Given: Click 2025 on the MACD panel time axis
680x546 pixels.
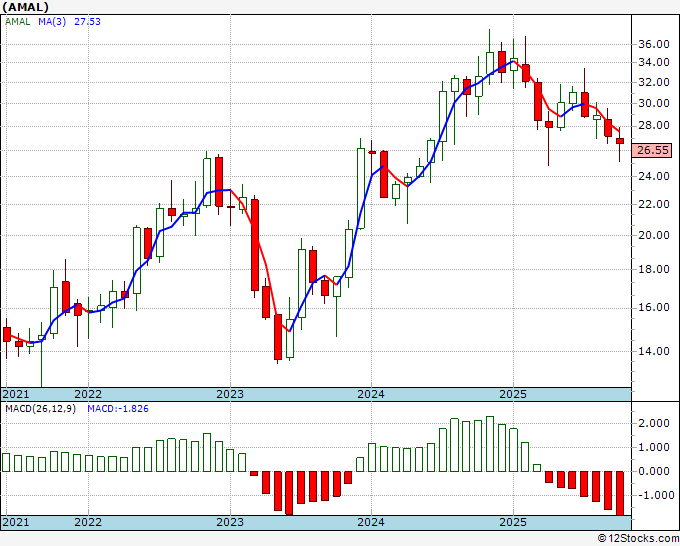Looking at the screenshot, I should (x=513, y=522).
